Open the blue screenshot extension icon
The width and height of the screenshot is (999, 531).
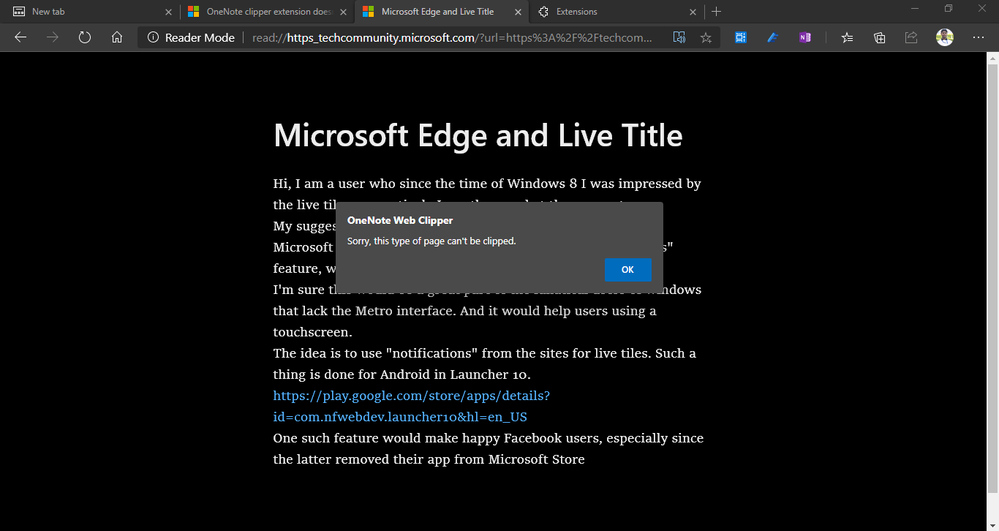point(740,38)
